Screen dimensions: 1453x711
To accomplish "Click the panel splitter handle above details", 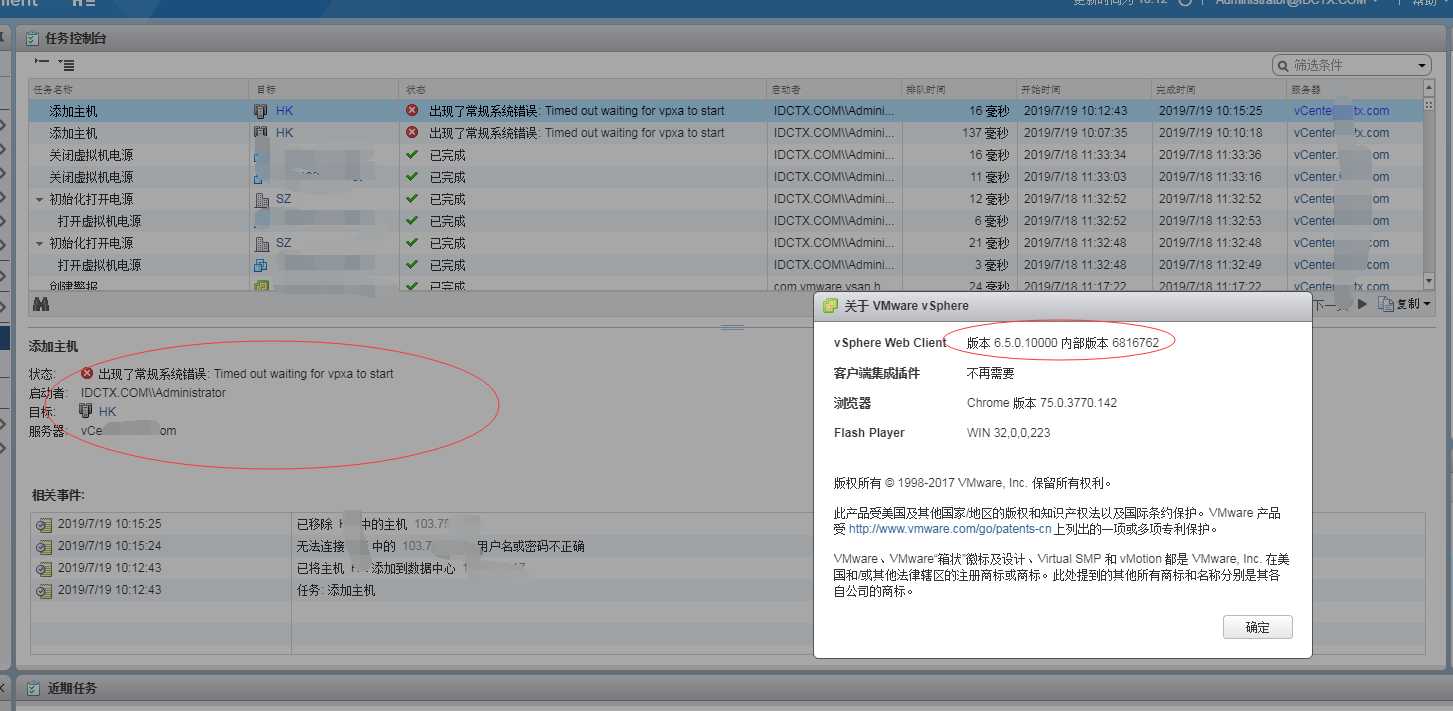I will pyautogui.click(x=732, y=327).
